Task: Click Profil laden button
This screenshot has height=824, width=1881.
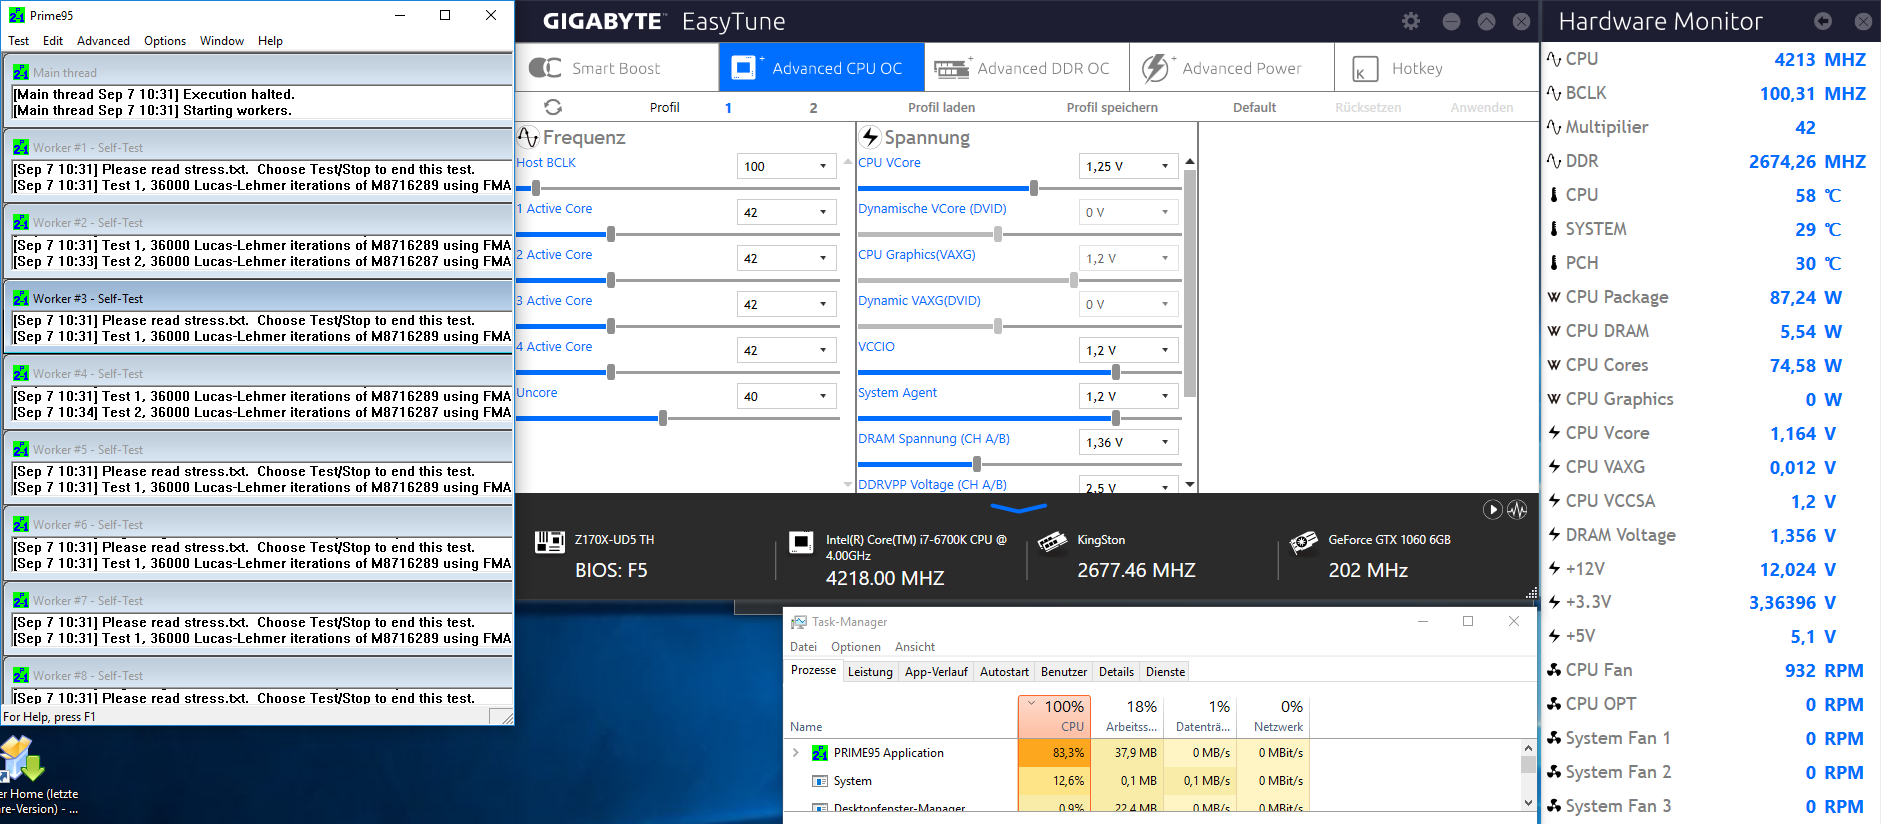Action: (941, 107)
